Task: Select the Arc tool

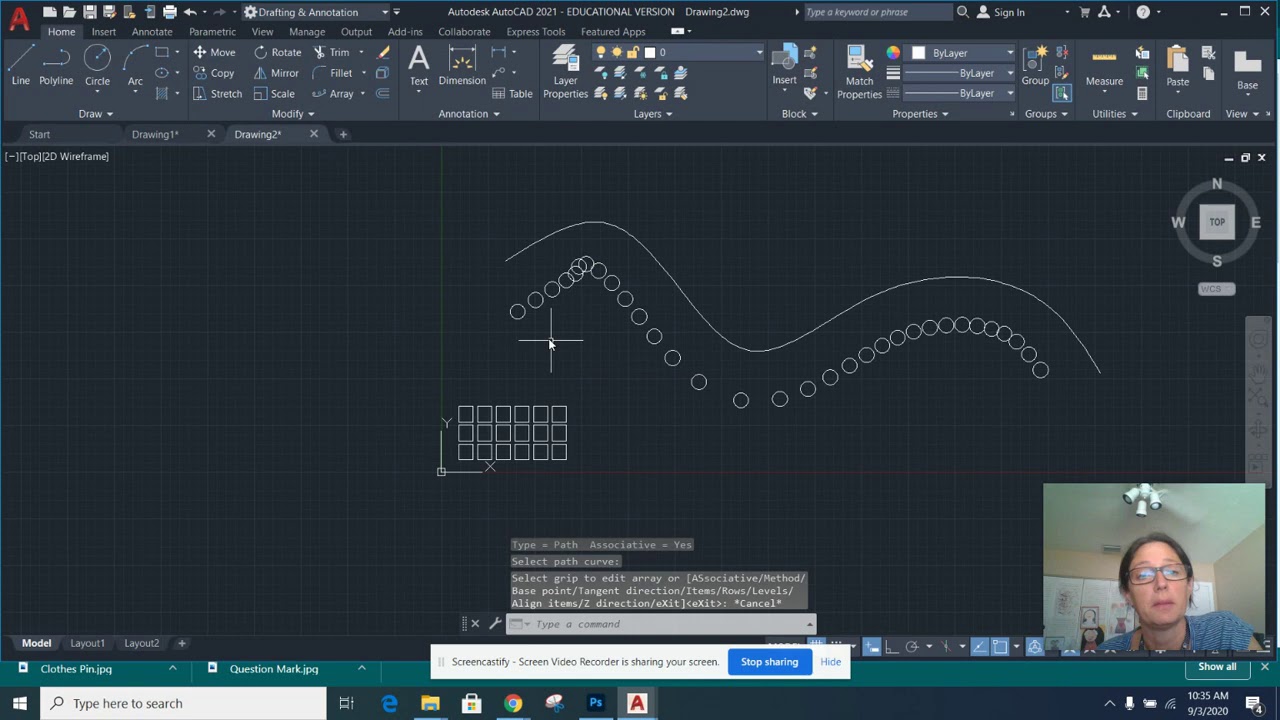Action: click(135, 66)
